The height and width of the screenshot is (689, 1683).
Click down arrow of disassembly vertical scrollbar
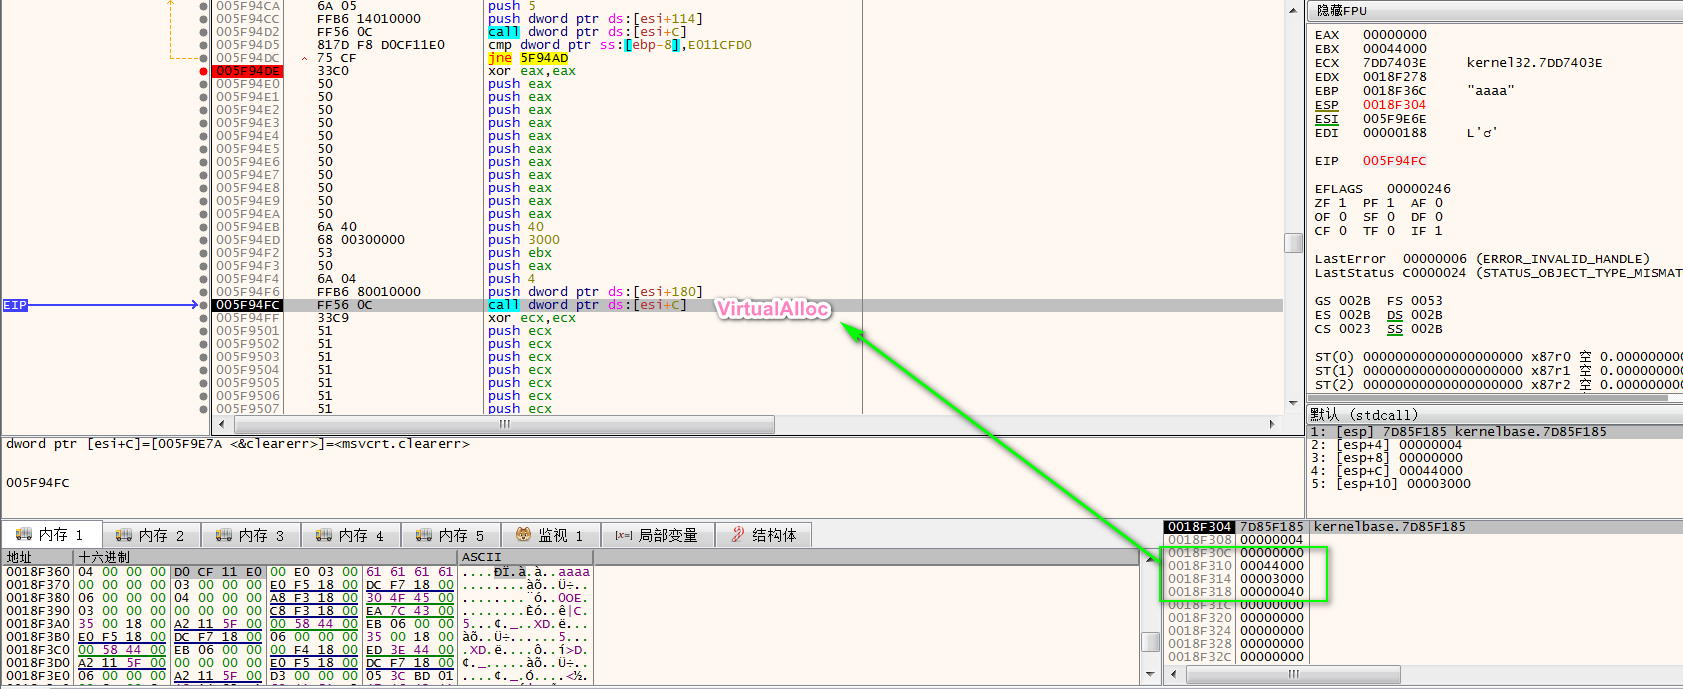click(1293, 404)
